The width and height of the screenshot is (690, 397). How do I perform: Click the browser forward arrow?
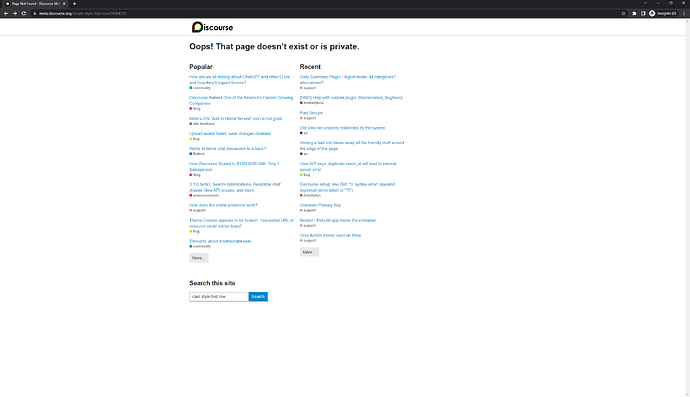[15, 13]
